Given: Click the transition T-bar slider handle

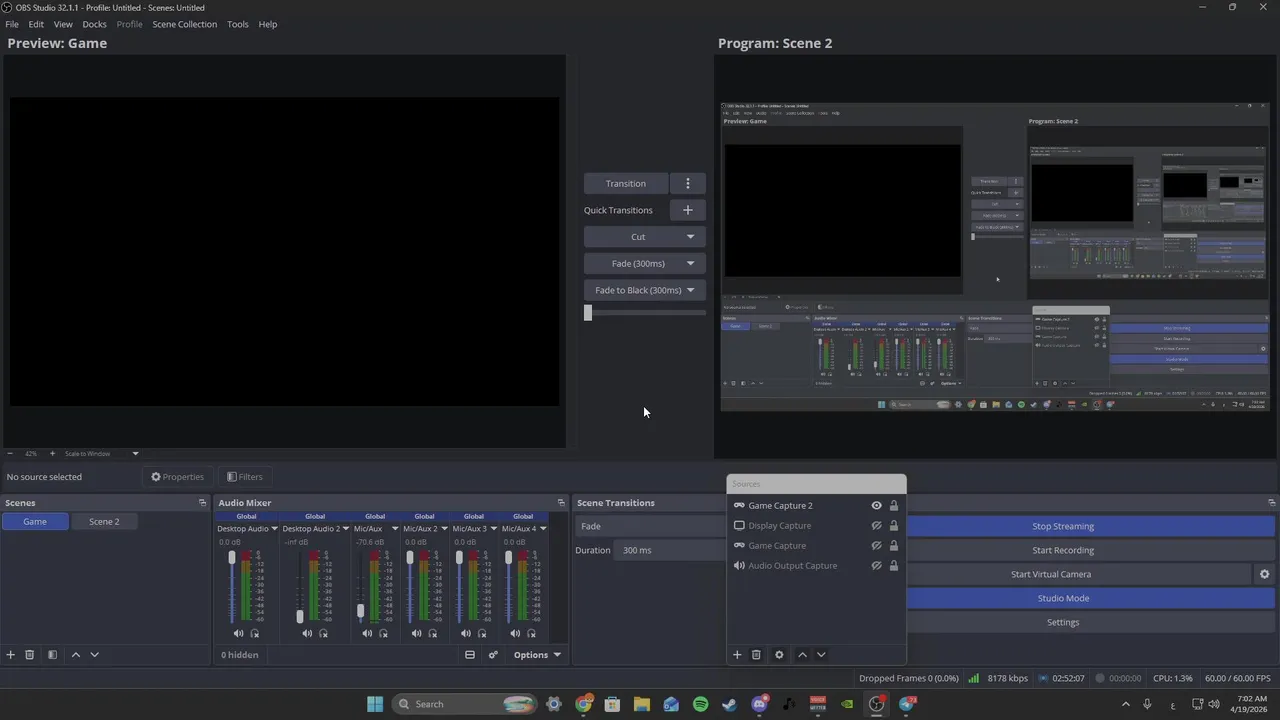Looking at the screenshot, I should pyautogui.click(x=588, y=313).
